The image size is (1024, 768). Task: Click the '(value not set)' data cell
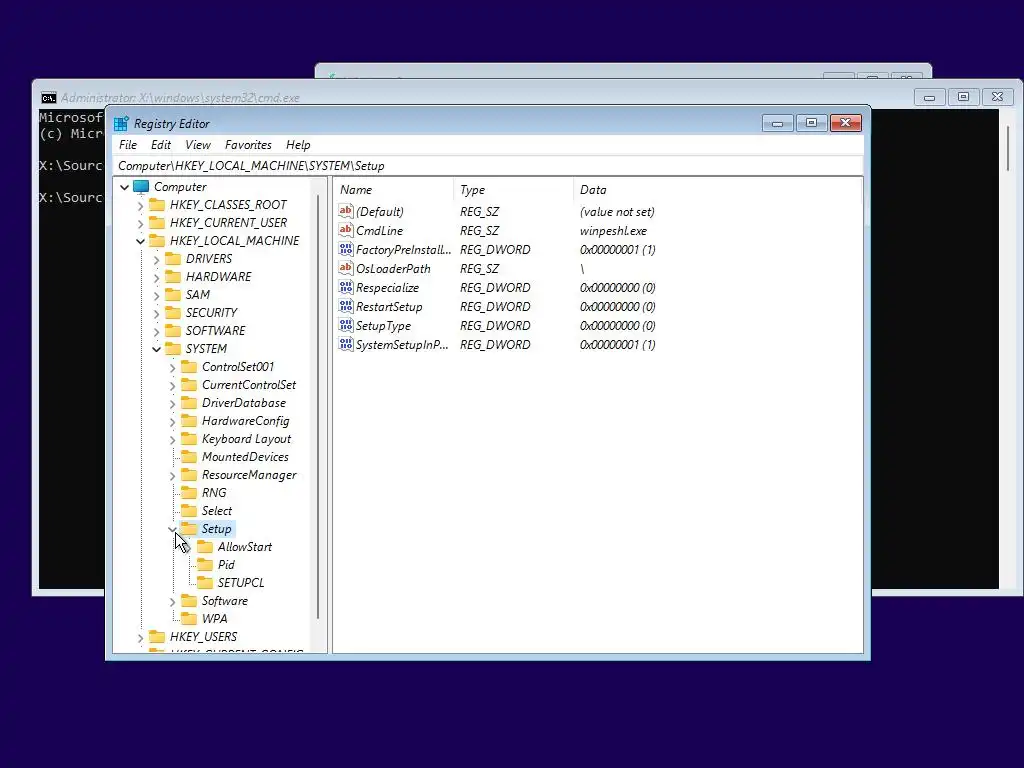pyautogui.click(x=617, y=212)
